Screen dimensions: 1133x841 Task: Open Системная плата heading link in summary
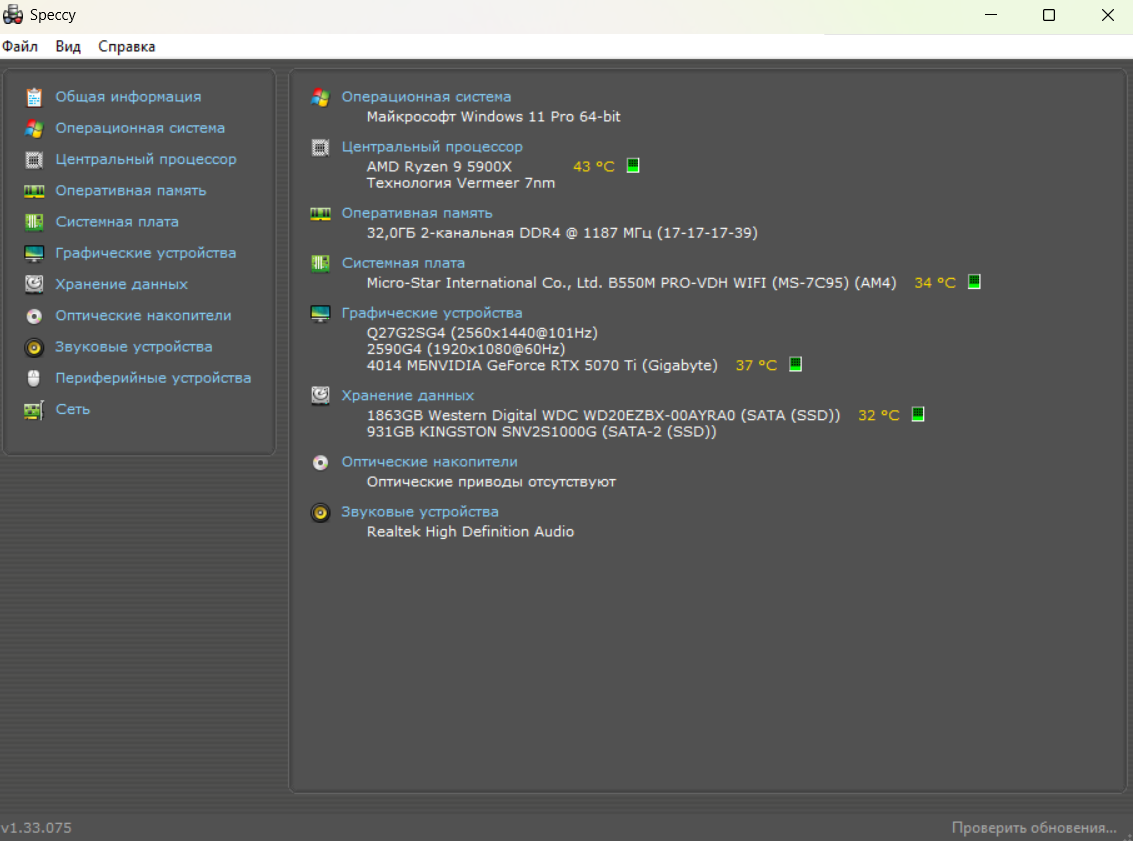[x=403, y=263]
